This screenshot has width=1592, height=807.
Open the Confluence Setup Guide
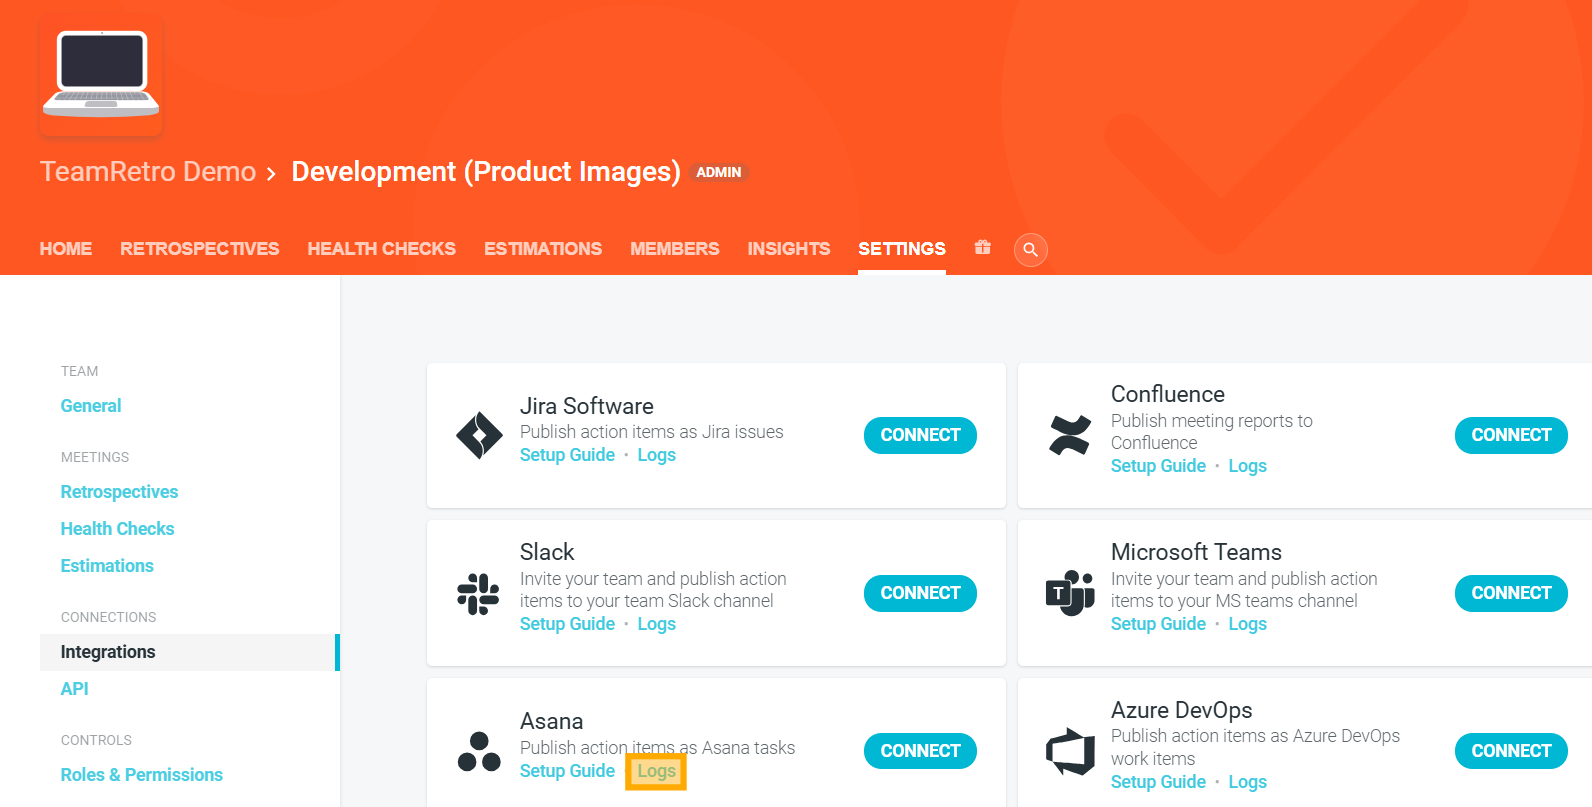pyautogui.click(x=1159, y=466)
